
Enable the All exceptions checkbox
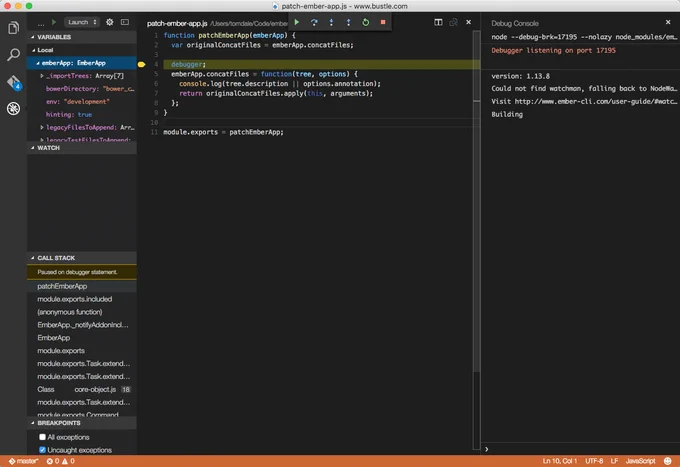pyautogui.click(x=42, y=437)
